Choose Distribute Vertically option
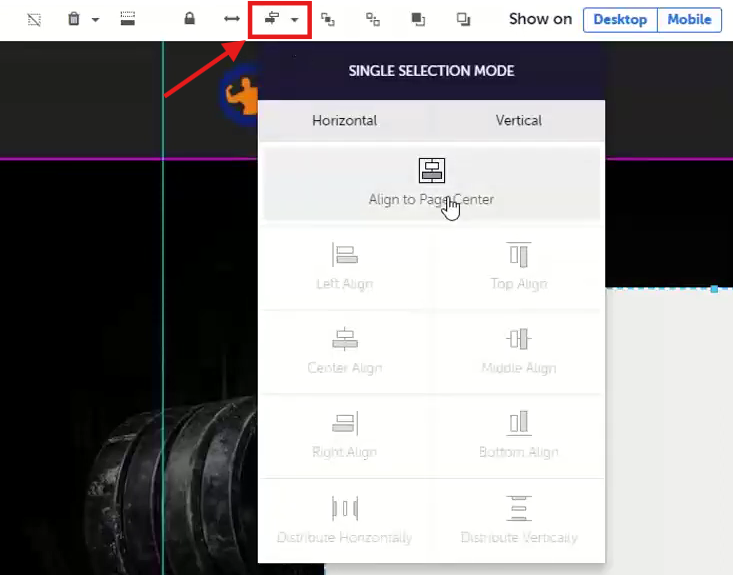The height and width of the screenshot is (575, 733). [x=519, y=520]
